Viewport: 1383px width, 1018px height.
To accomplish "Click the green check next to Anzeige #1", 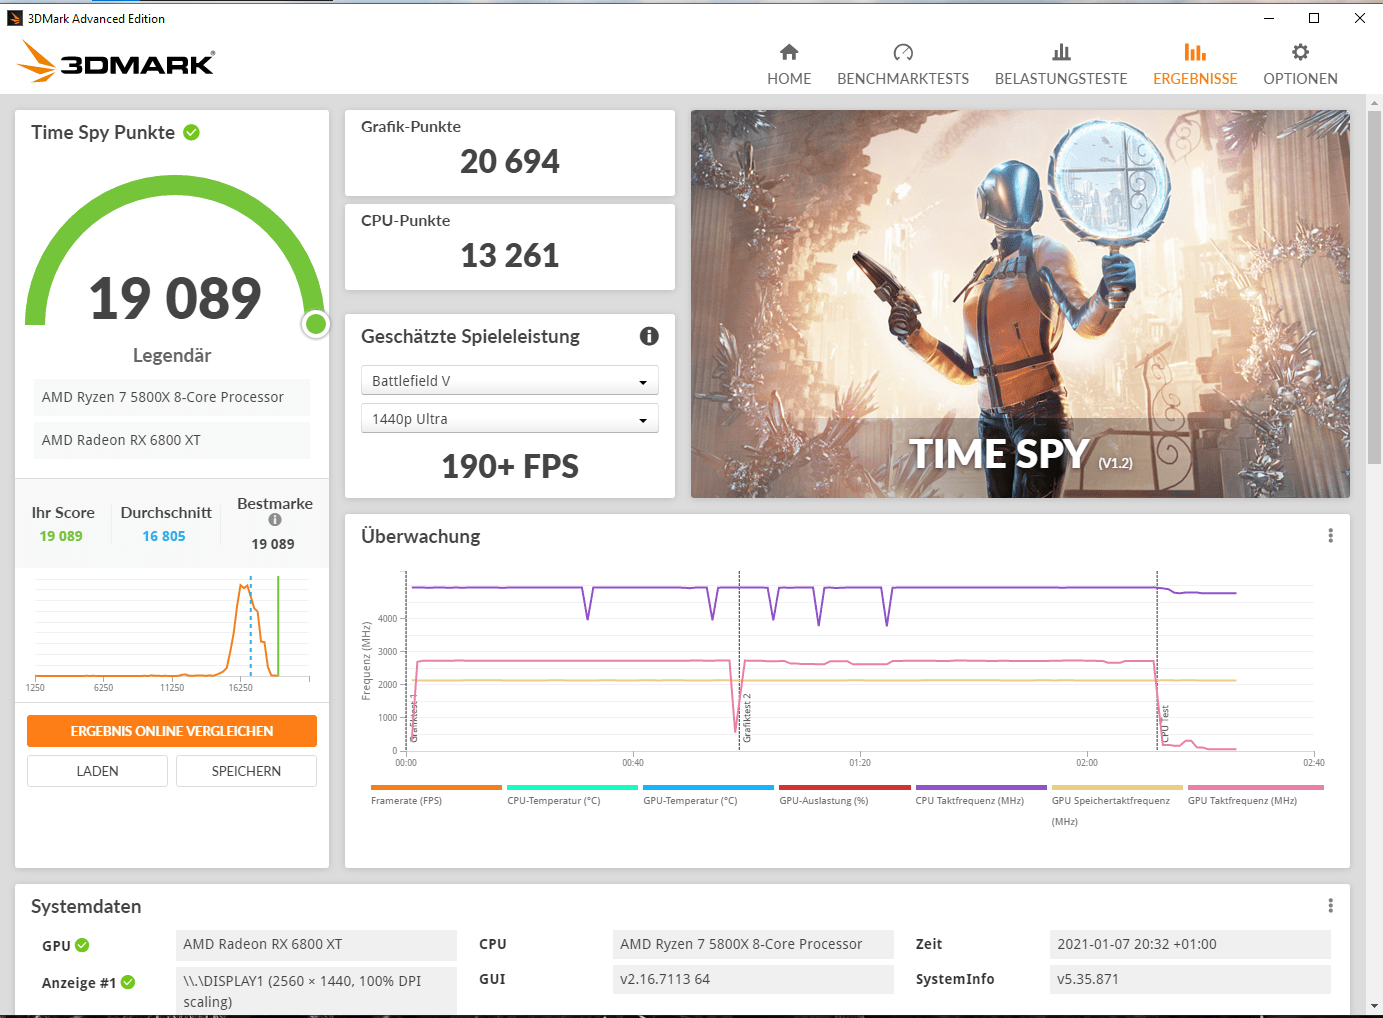I will coord(128,982).
